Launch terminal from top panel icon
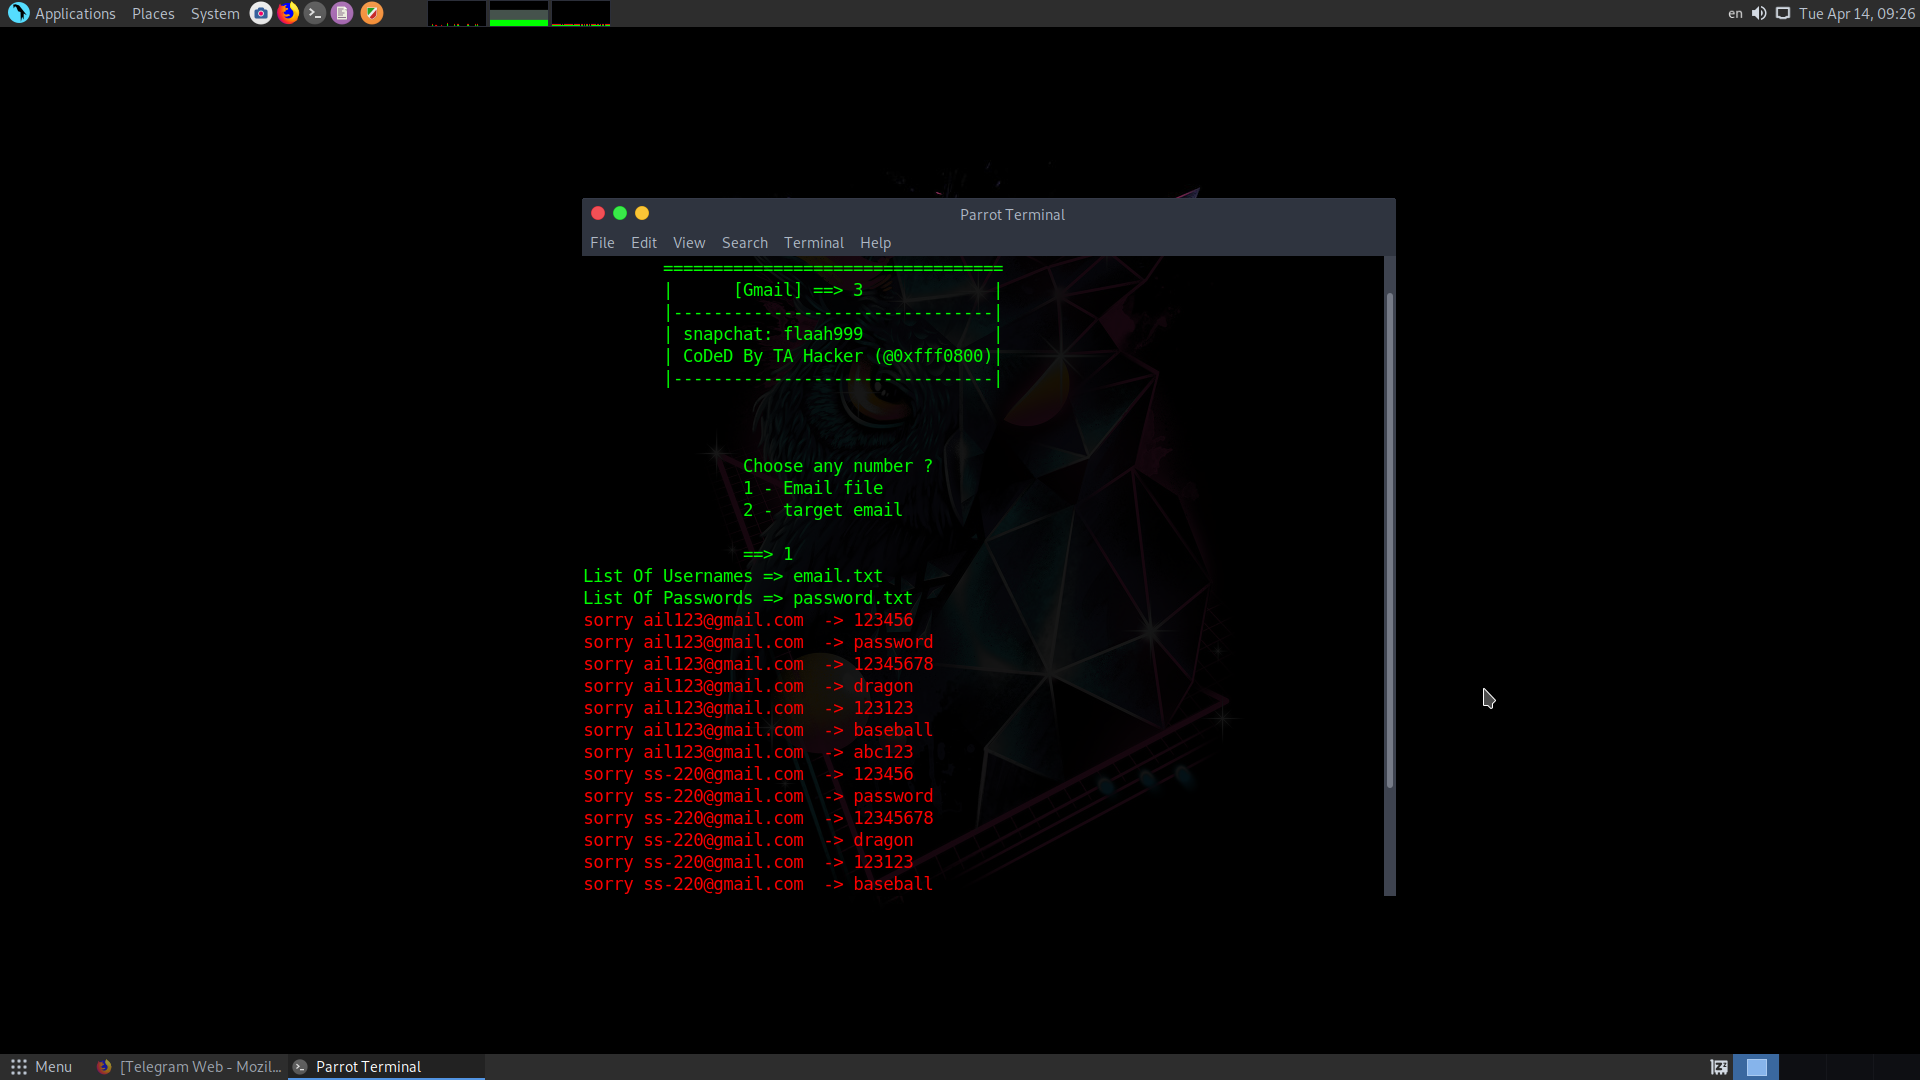This screenshot has width=1920, height=1080. coord(315,13)
